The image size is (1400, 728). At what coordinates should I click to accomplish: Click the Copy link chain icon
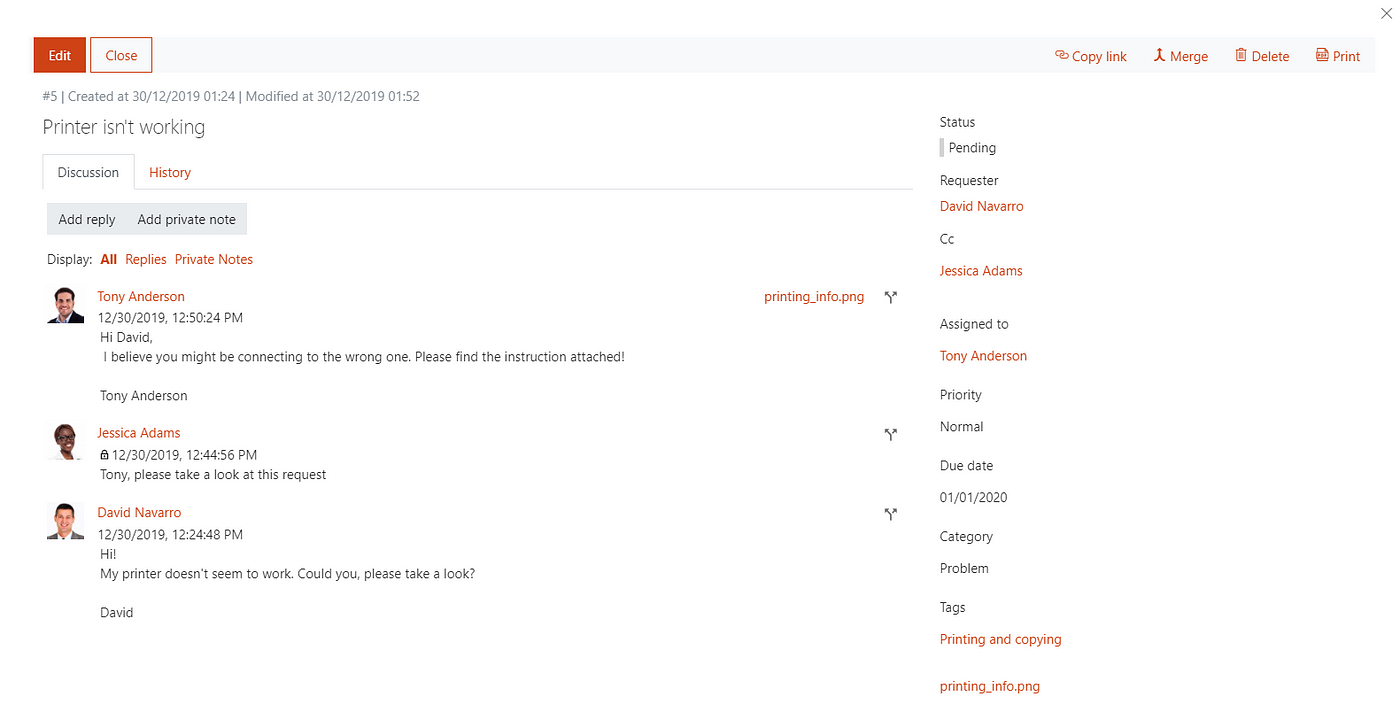pyautogui.click(x=1062, y=55)
